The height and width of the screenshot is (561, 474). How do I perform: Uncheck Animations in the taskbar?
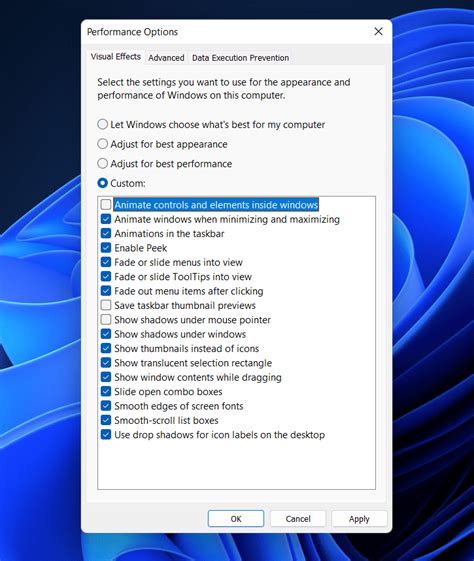point(106,233)
